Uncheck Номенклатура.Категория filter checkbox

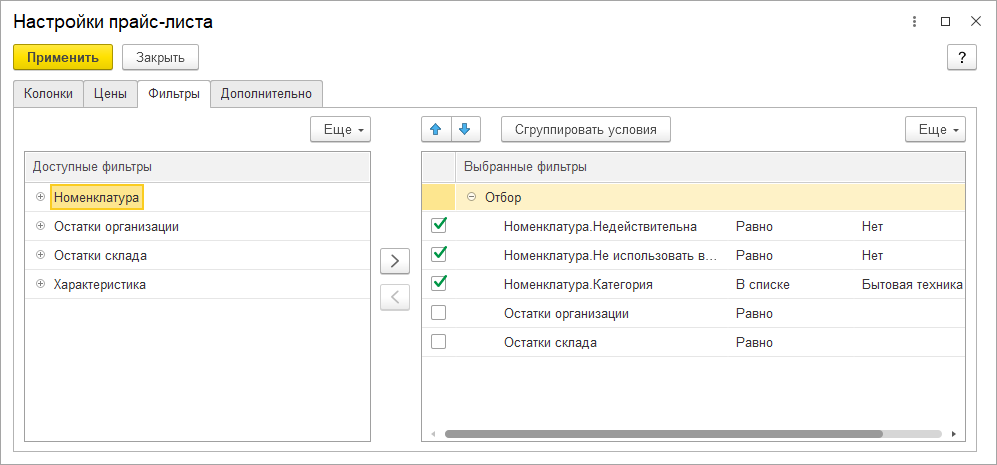tap(438, 284)
